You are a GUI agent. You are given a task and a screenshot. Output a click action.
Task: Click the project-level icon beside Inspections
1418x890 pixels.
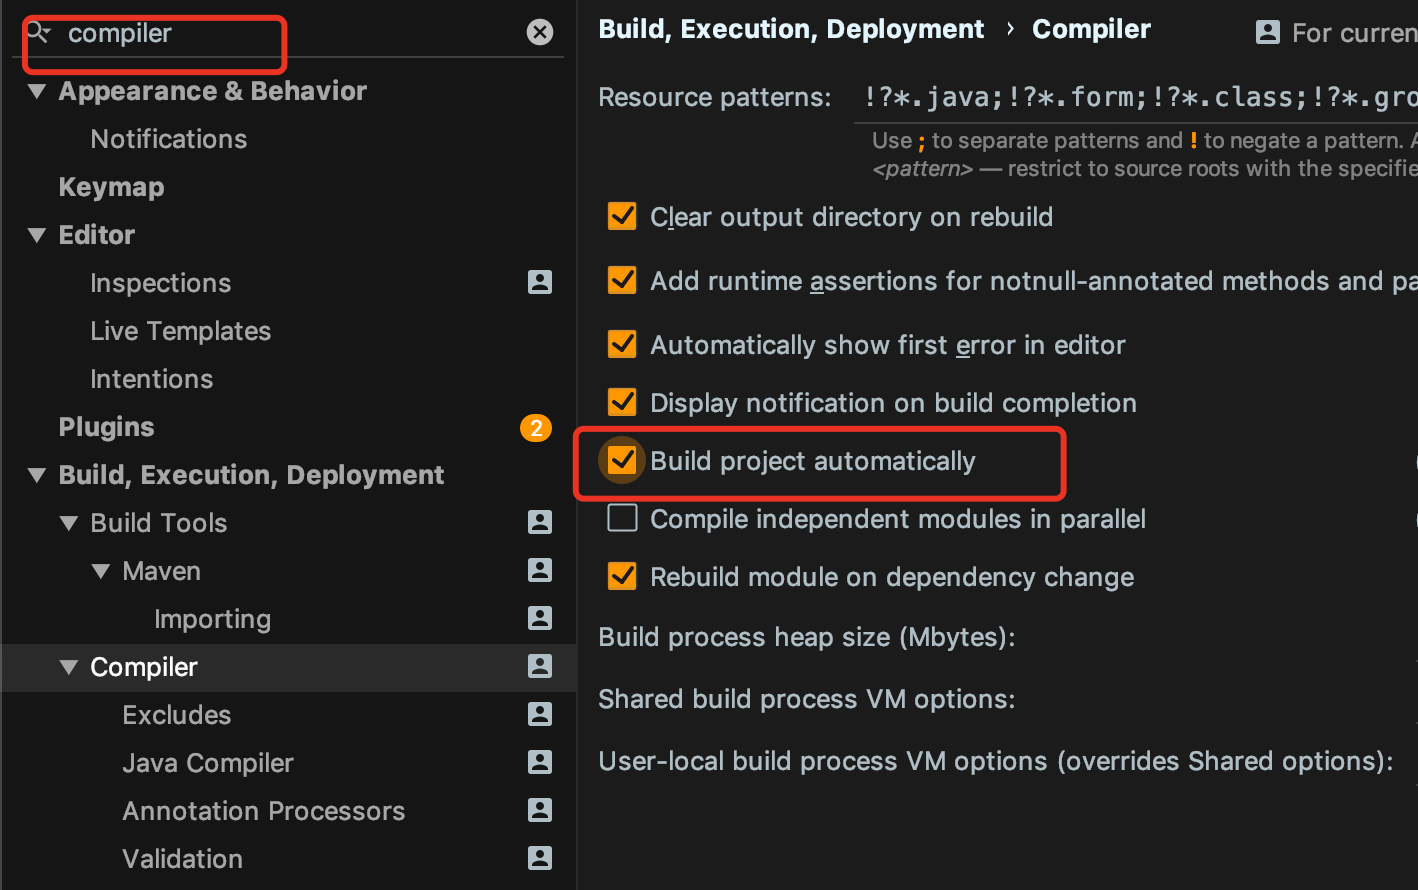pos(540,282)
